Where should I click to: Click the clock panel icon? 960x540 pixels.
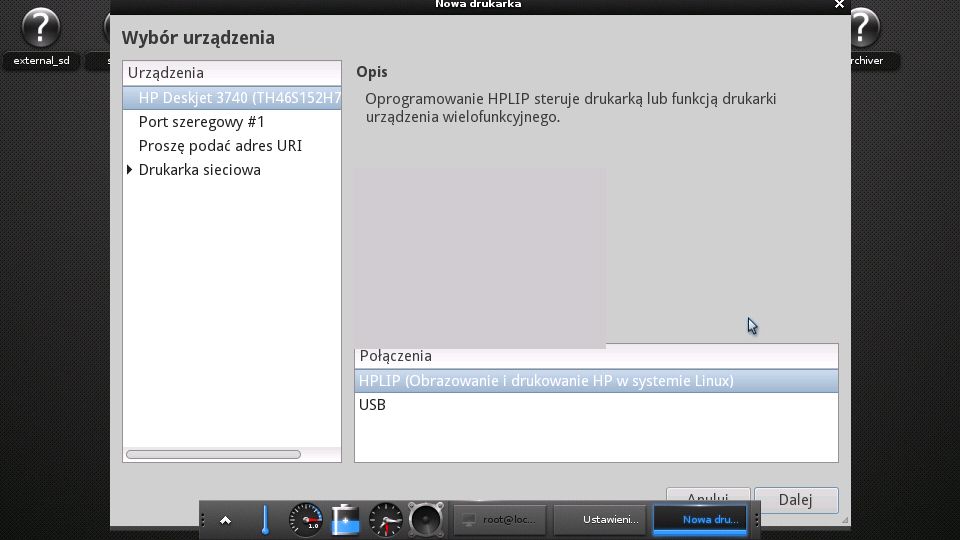coord(386,520)
